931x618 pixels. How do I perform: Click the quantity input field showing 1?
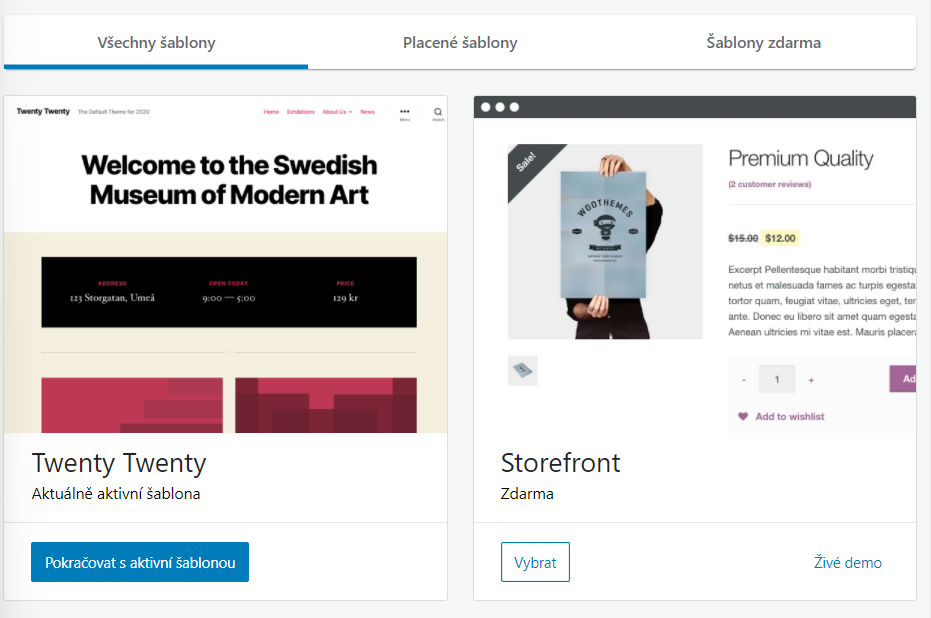(x=777, y=380)
